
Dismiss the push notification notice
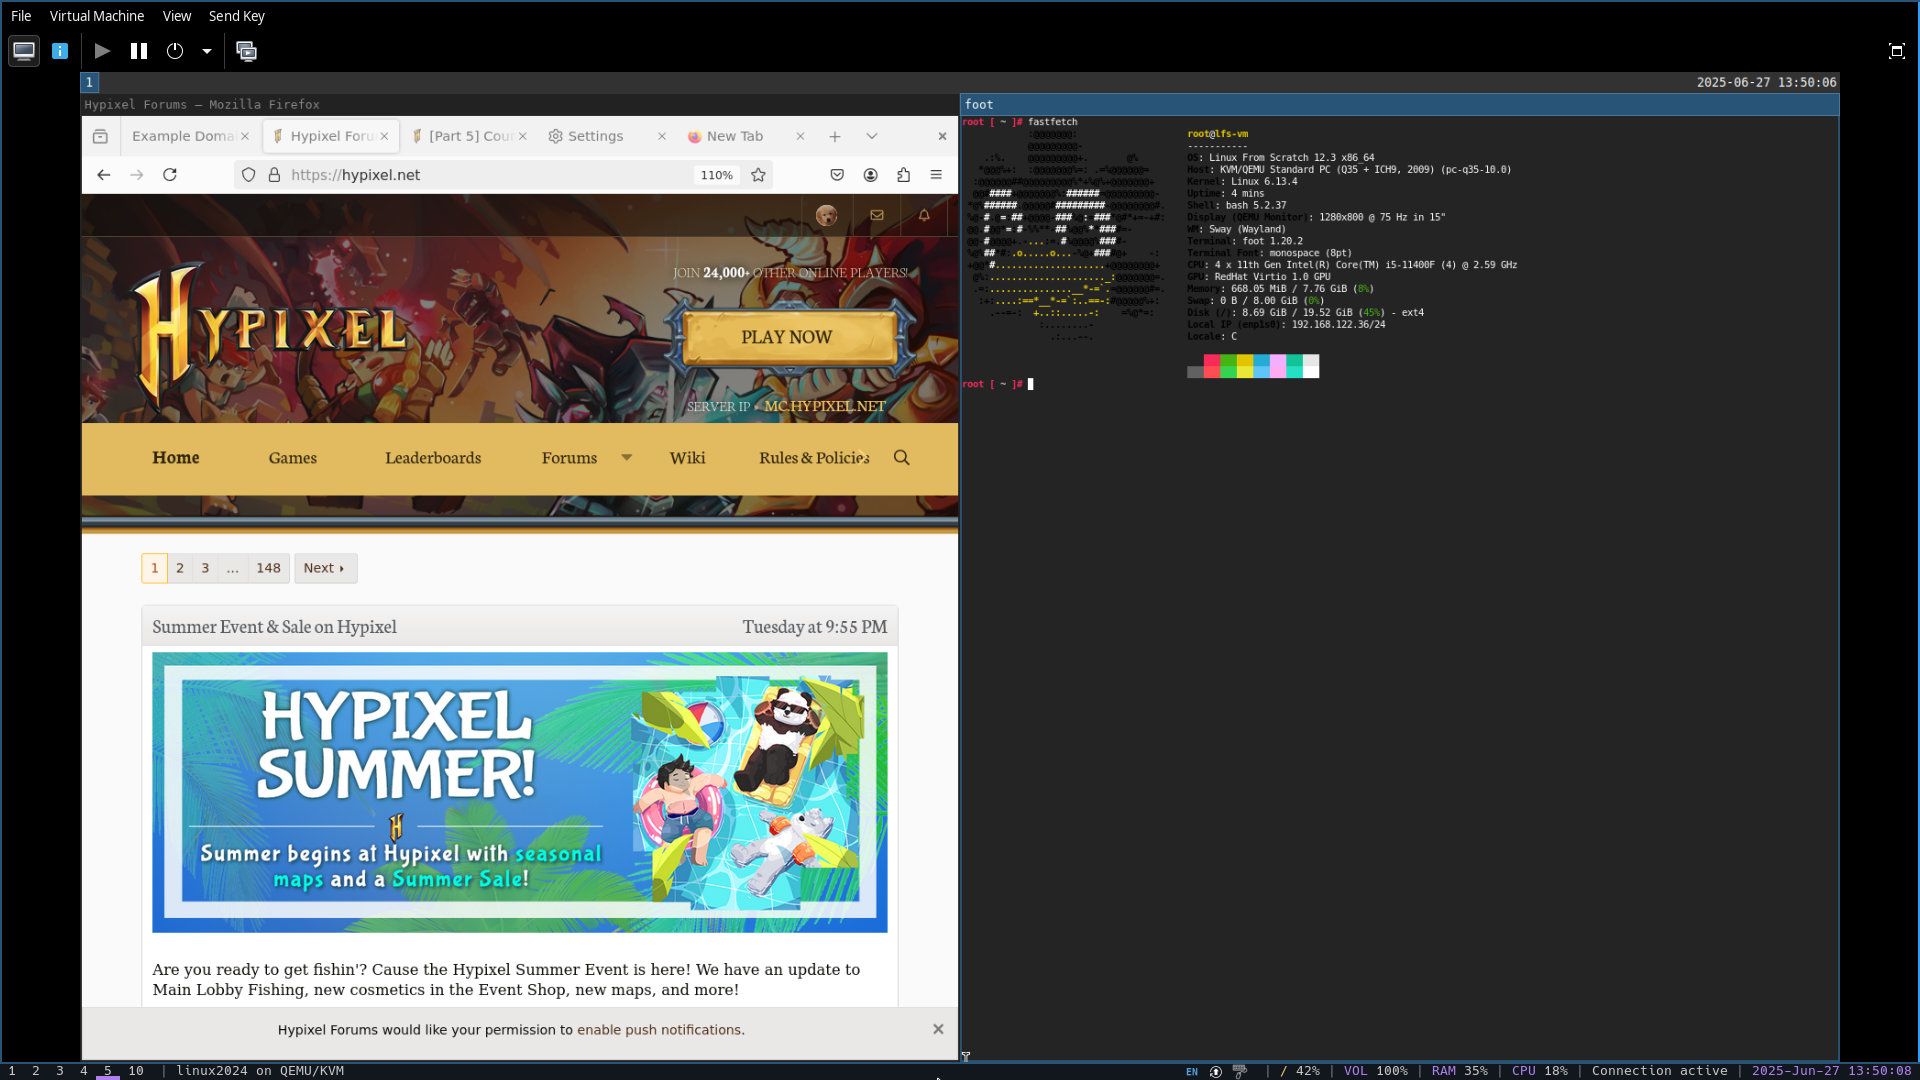(938, 1029)
